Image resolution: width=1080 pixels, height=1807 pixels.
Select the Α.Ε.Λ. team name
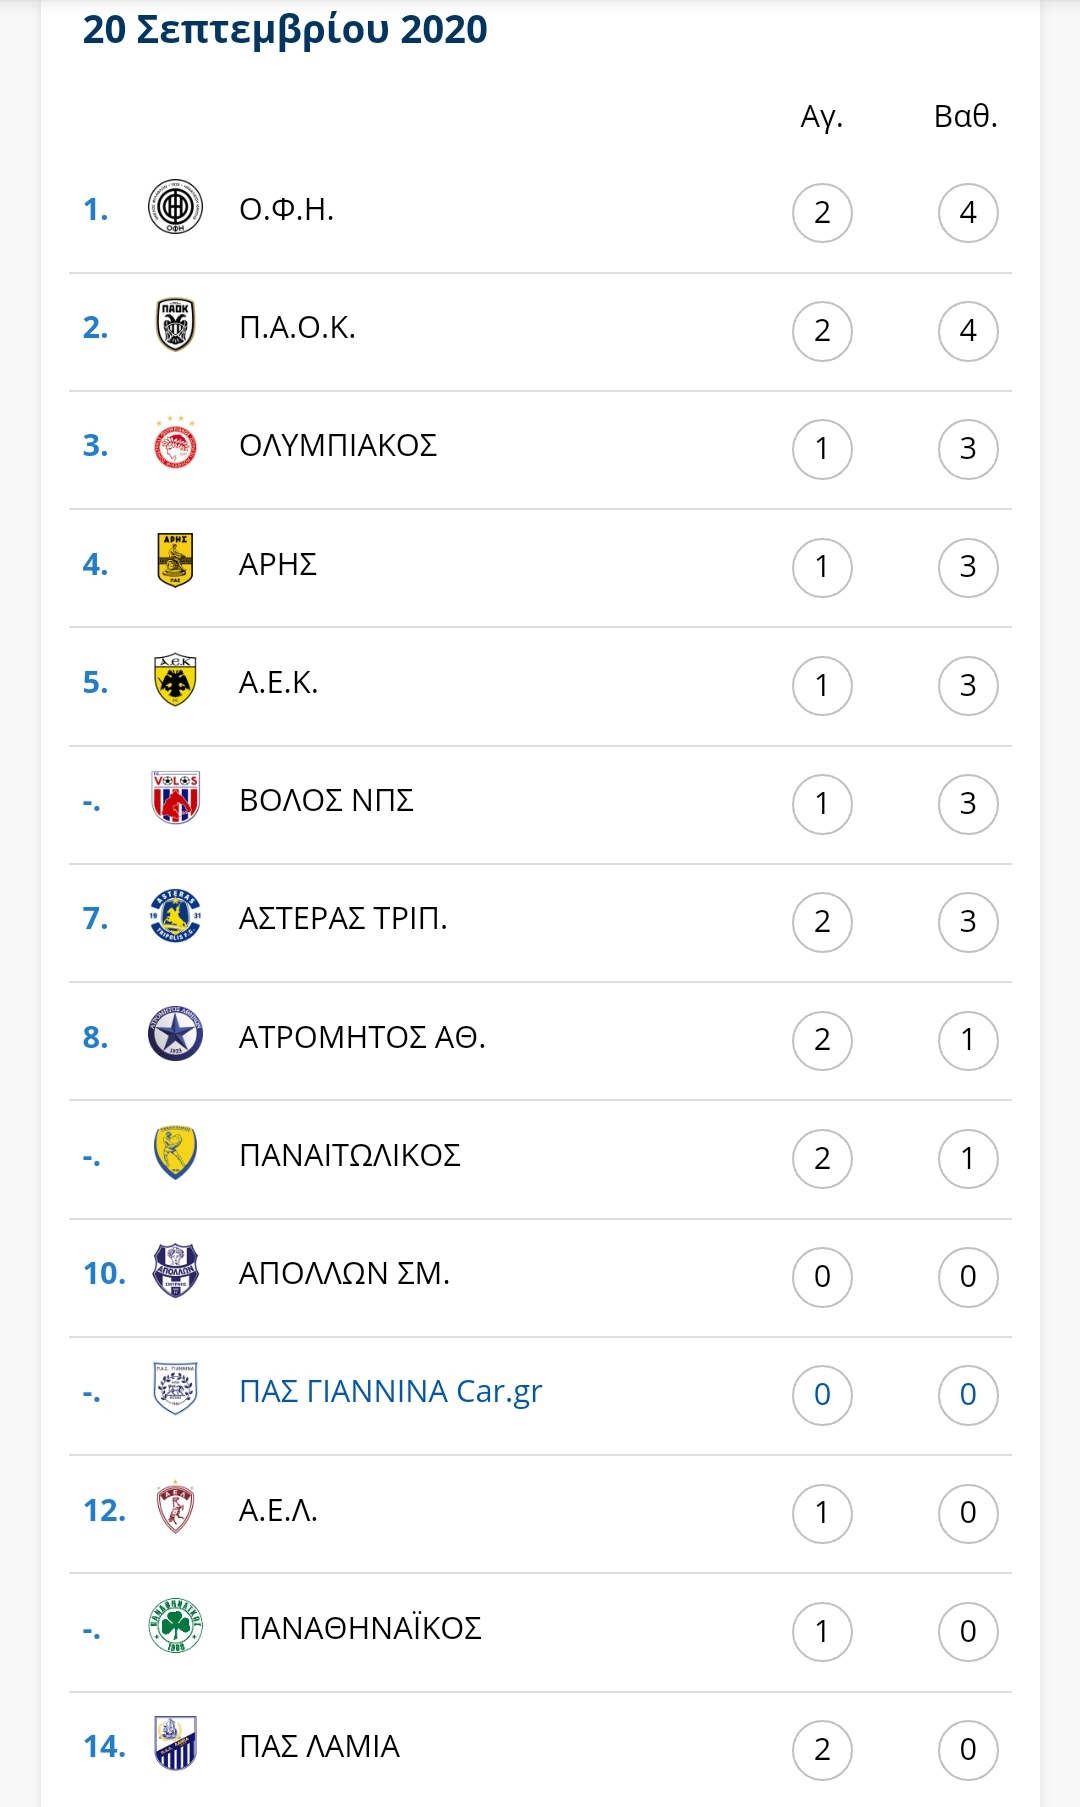tap(278, 1510)
